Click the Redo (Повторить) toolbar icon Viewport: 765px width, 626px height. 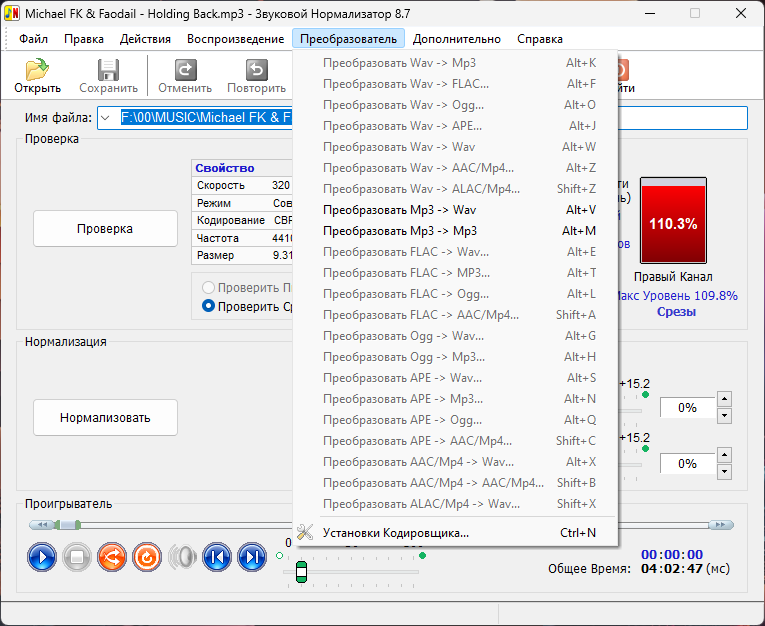click(257, 70)
